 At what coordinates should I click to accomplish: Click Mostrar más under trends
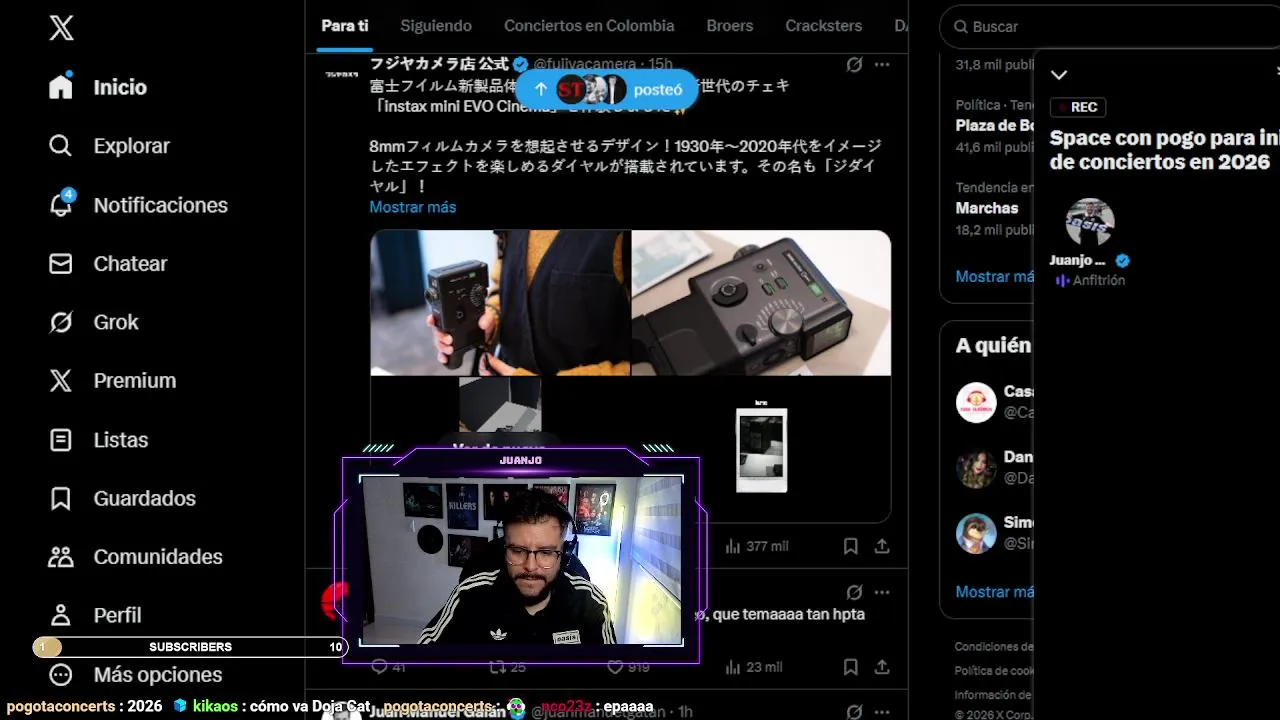pos(994,276)
